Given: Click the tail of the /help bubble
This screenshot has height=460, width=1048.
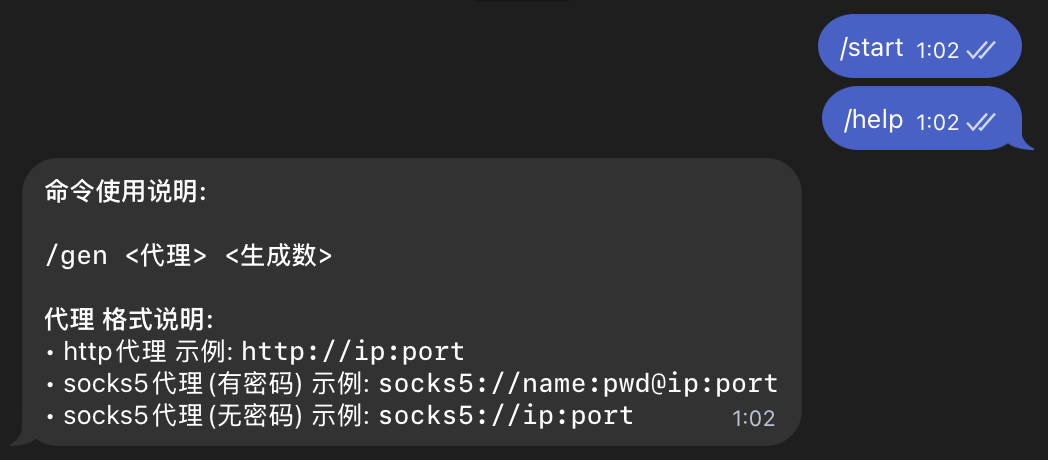Looking at the screenshot, I should tap(1019, 142).
